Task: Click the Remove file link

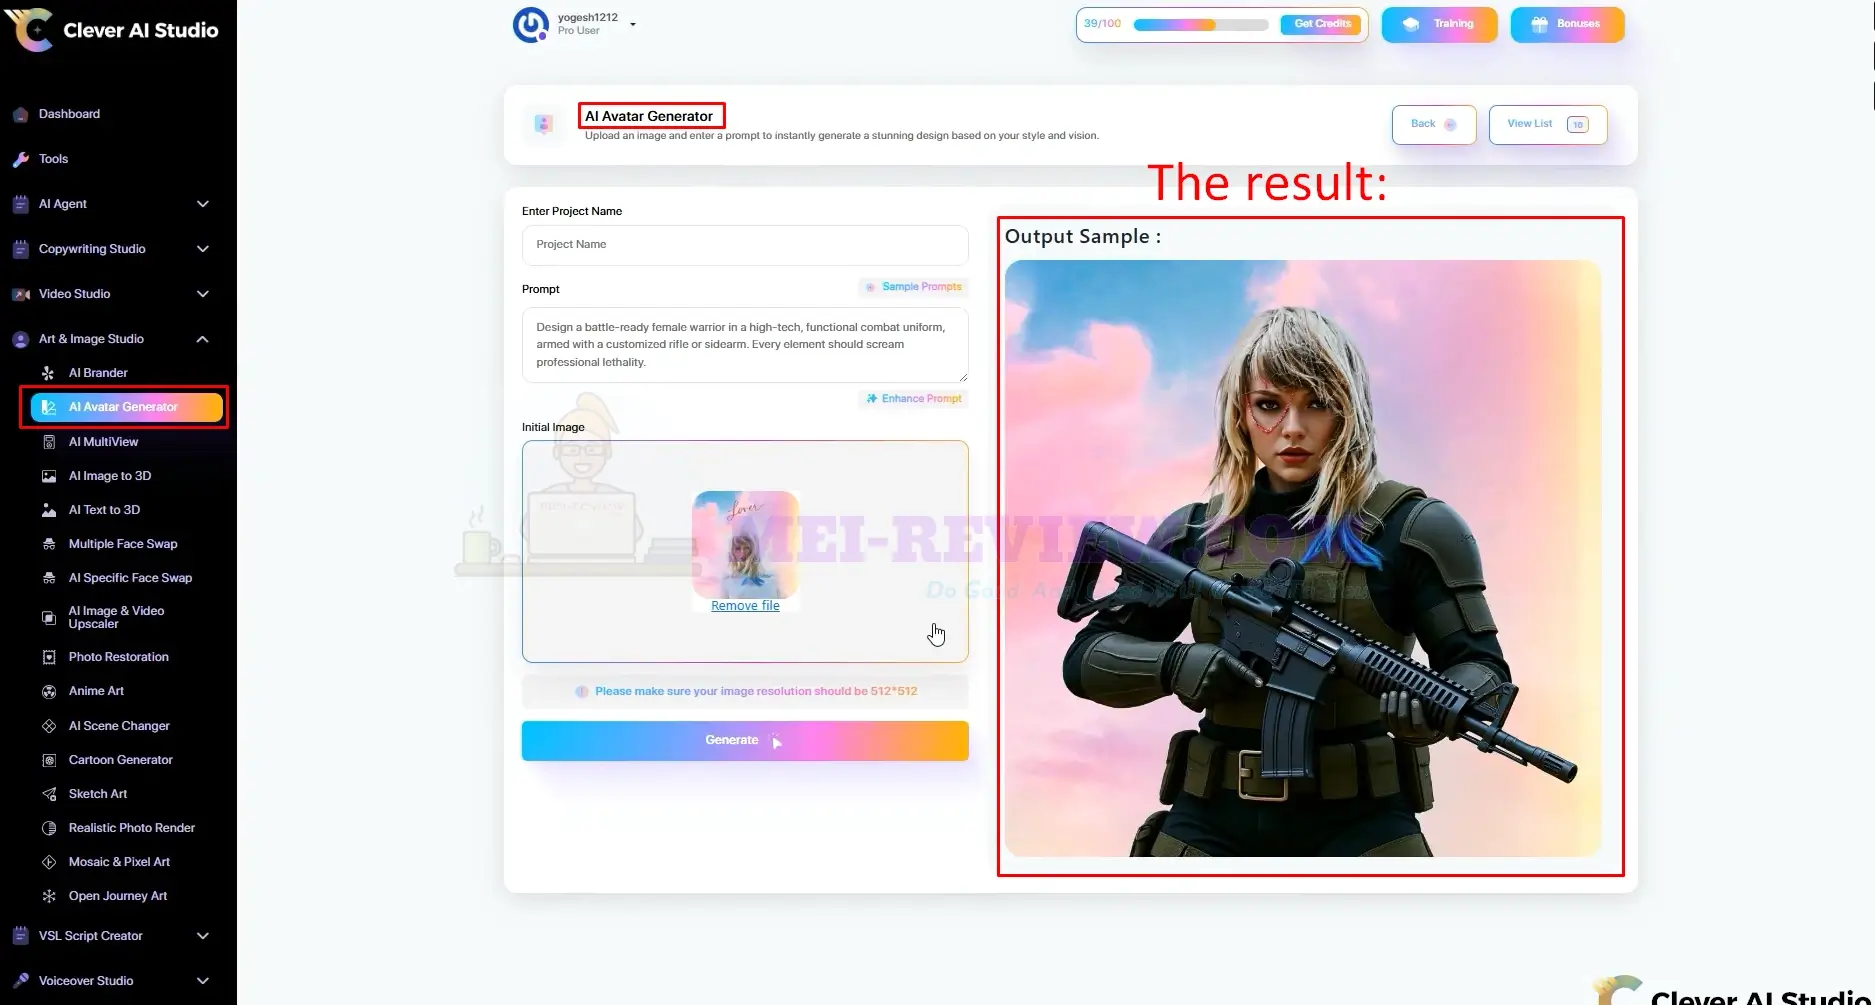Action: coord(745,606)
